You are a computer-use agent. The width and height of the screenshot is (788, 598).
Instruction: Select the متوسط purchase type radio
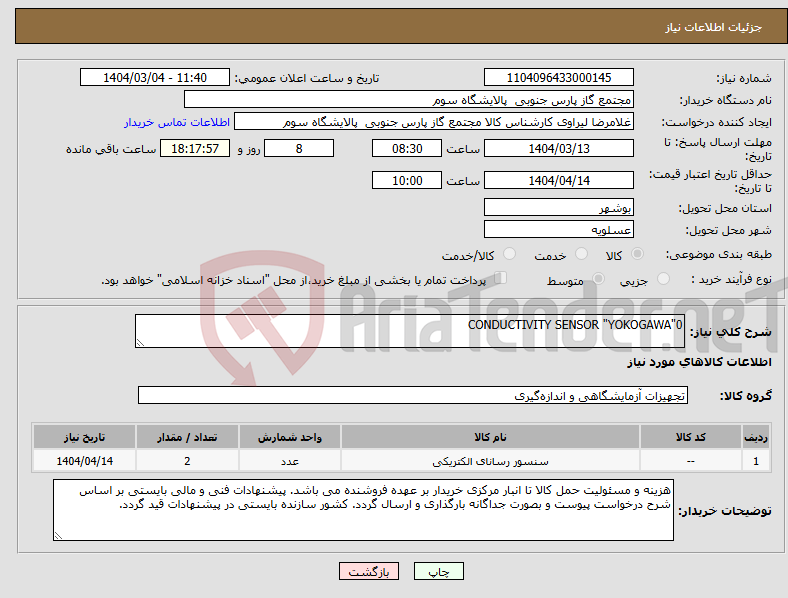599,278
